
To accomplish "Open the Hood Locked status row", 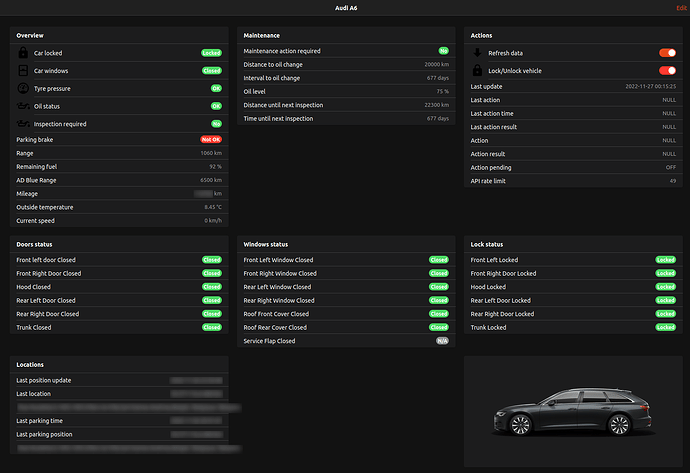I will pyautogui.click(x=573, y=287).
